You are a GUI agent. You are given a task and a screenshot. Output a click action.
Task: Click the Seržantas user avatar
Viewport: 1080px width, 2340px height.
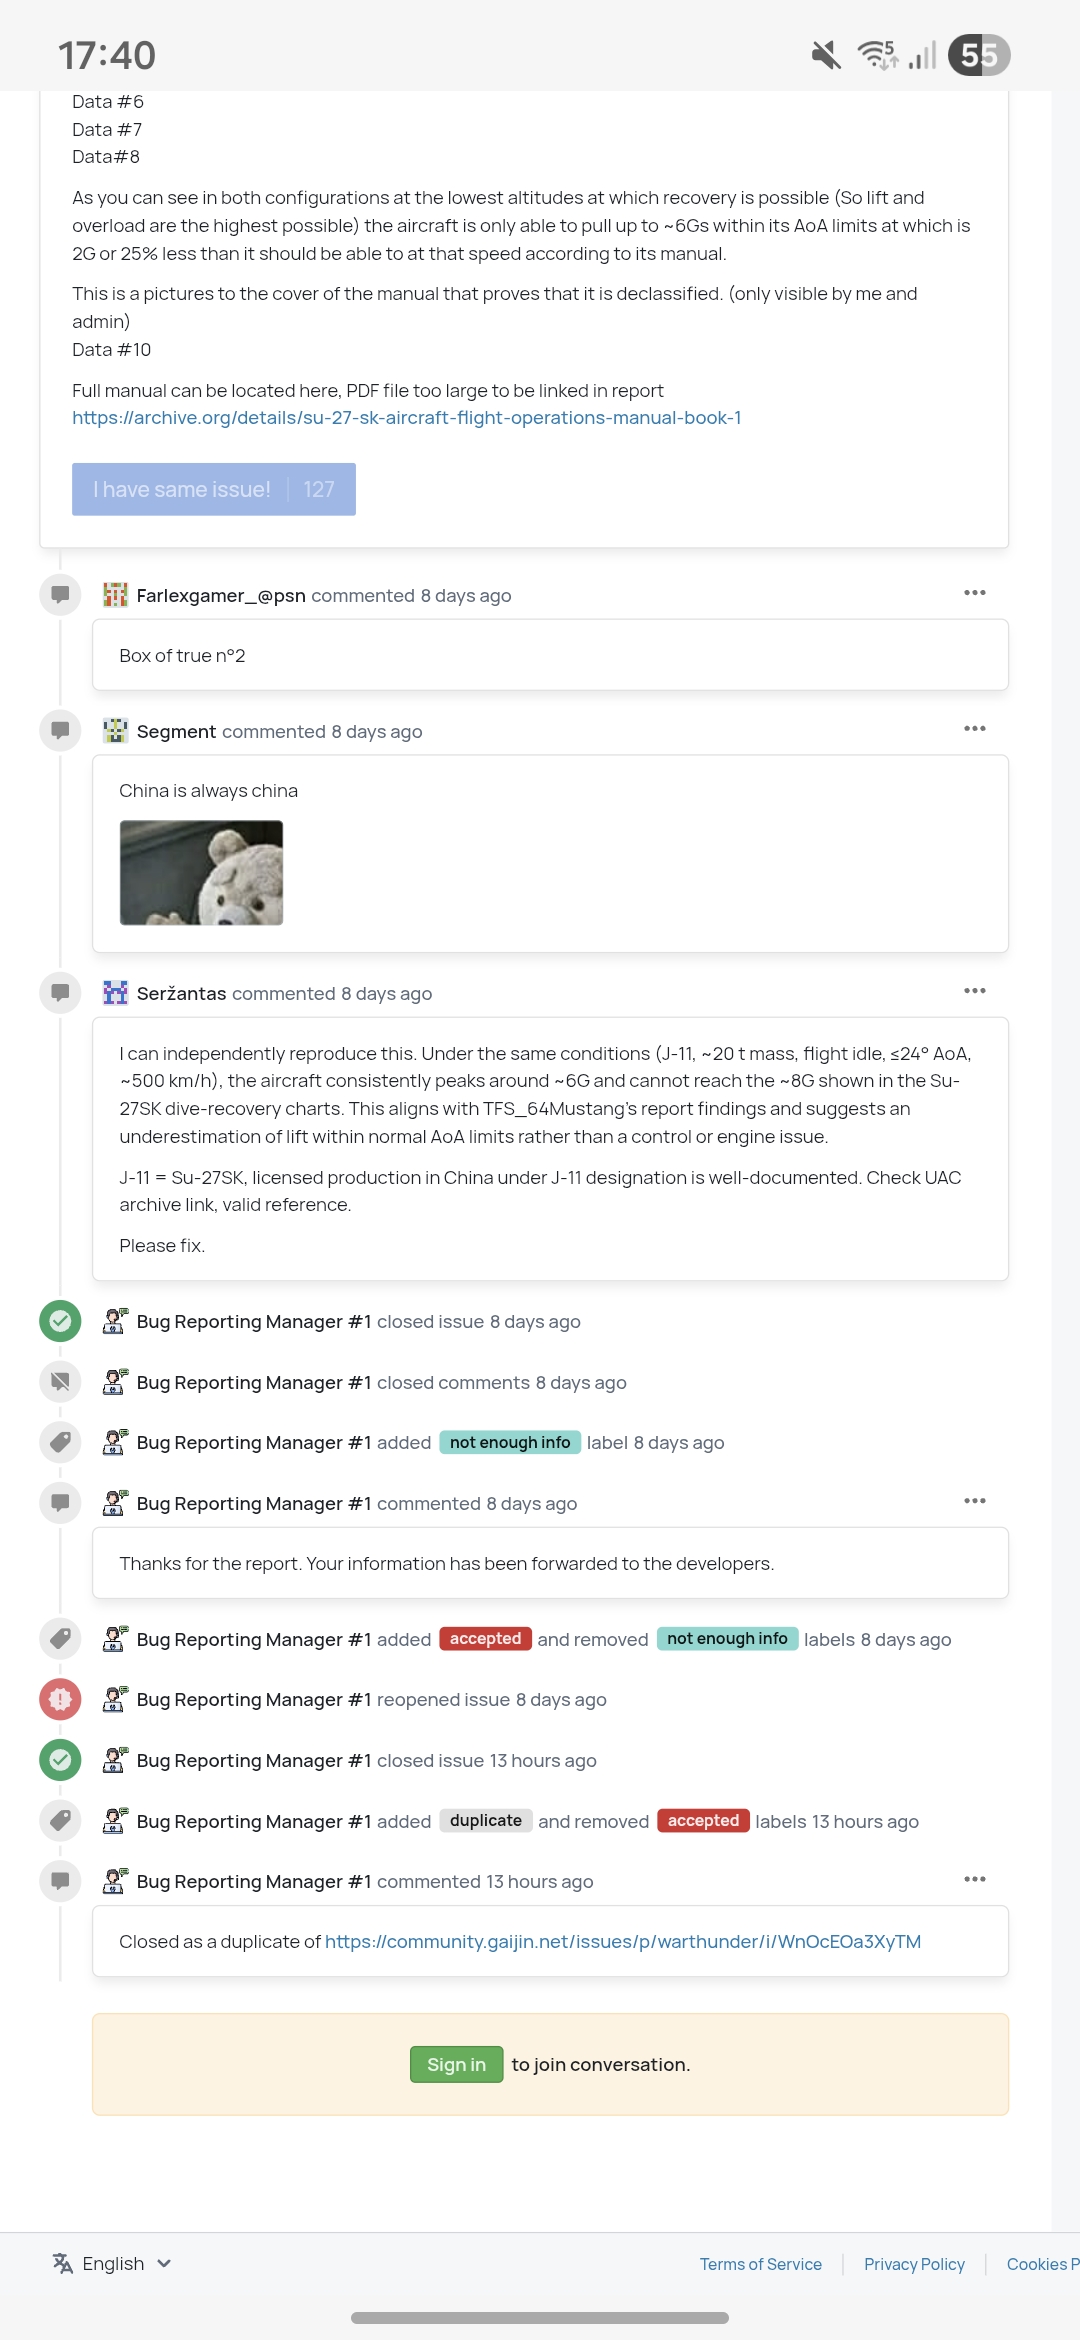tap(116, 993)
